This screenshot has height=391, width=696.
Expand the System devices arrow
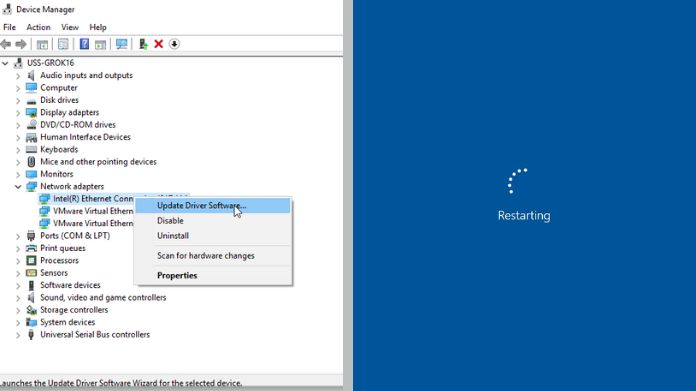coord(18,323)
